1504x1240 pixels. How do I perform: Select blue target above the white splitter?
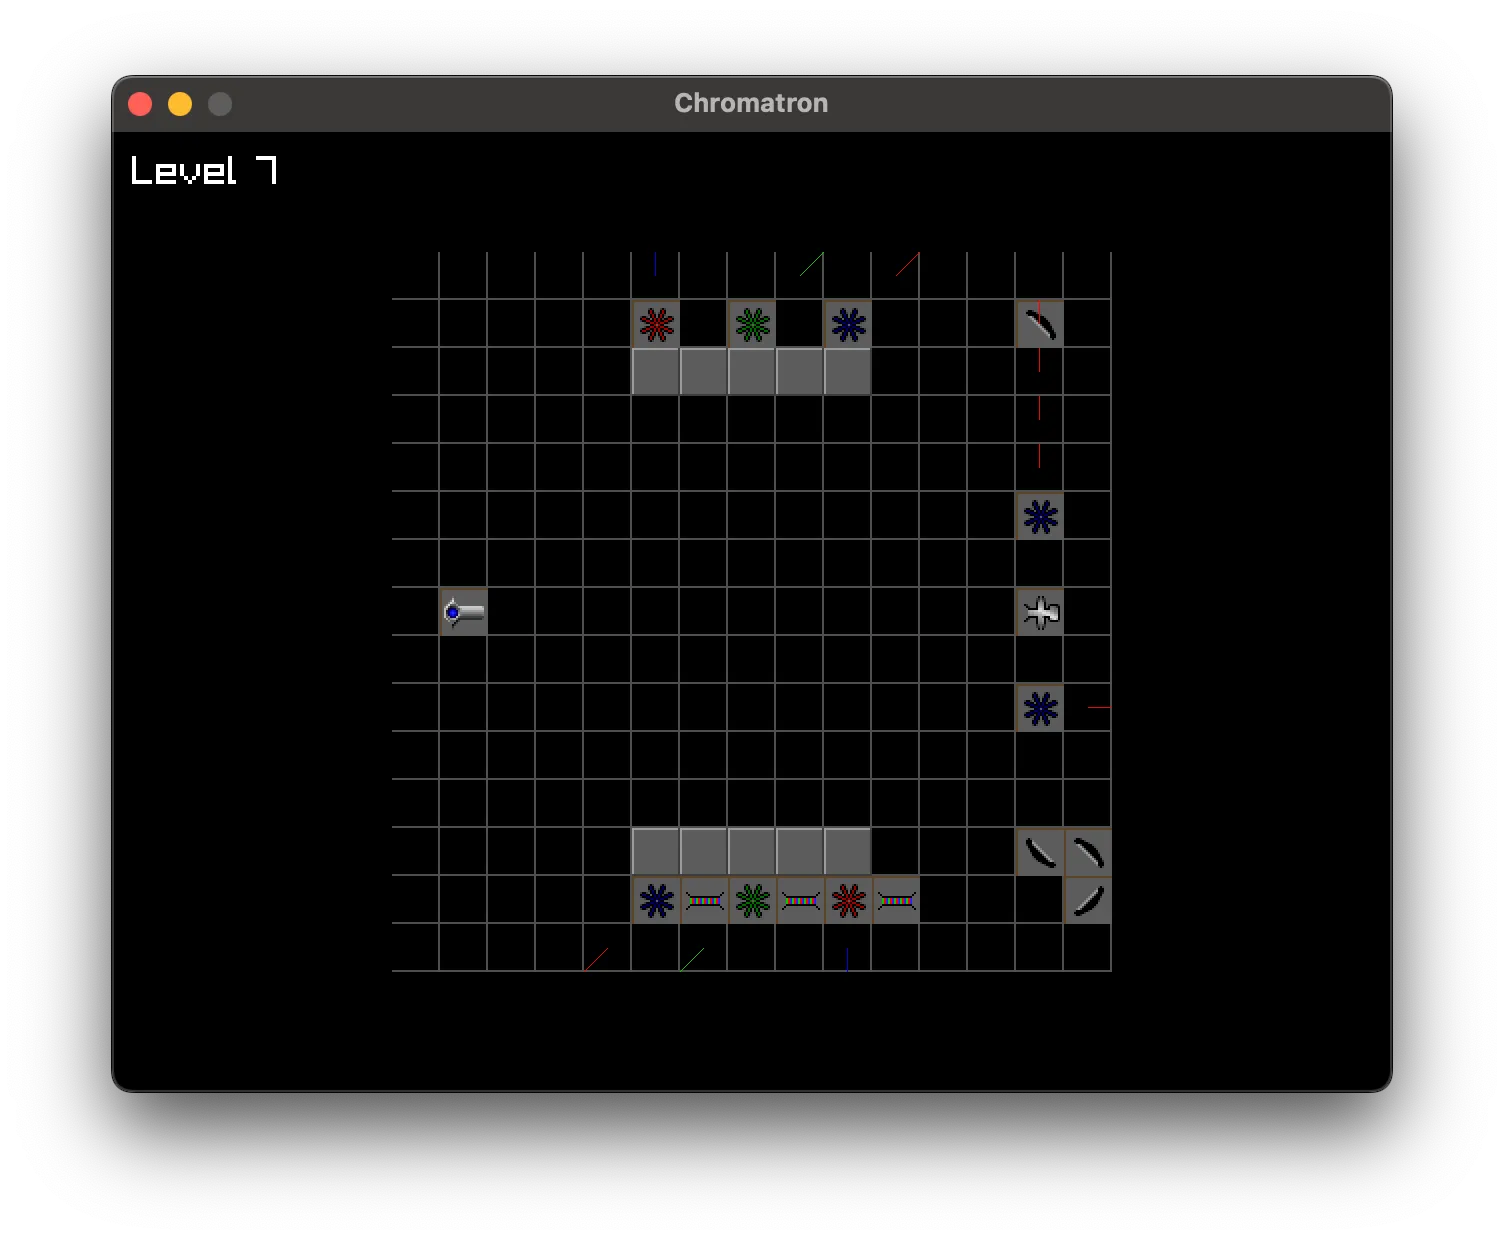click(x=1040, y=516)
